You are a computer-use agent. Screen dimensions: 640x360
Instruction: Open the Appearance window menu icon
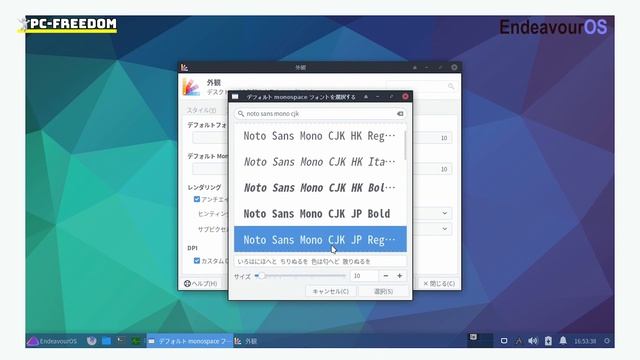pos(184,67)
